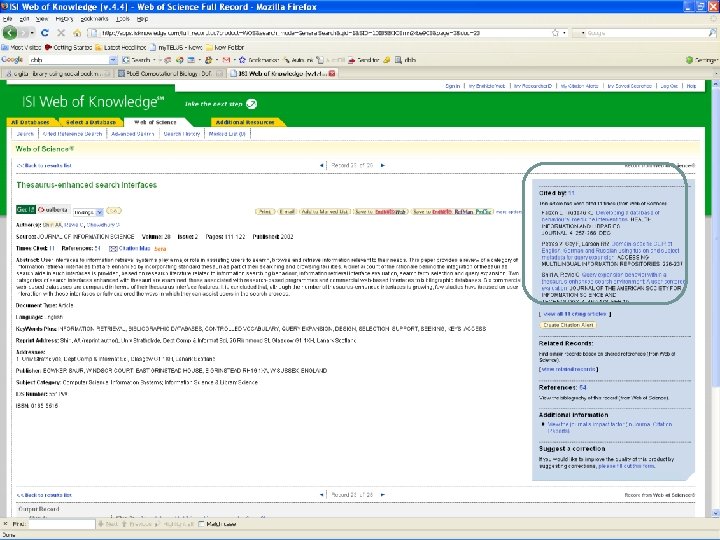Click the Print button
Image resolution: width=720 pixels, height=540 pixels.
(265, 212)
